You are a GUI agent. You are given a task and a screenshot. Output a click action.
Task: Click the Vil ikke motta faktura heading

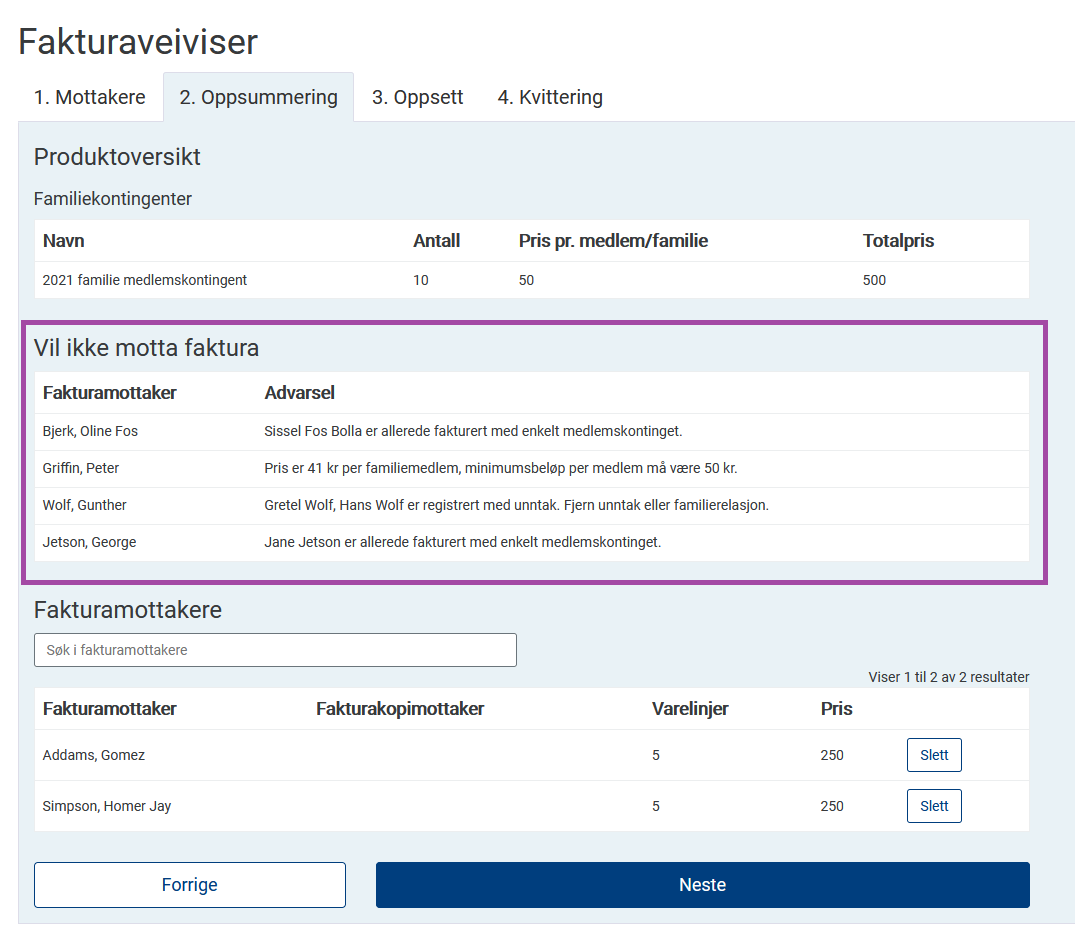point(147,348)
